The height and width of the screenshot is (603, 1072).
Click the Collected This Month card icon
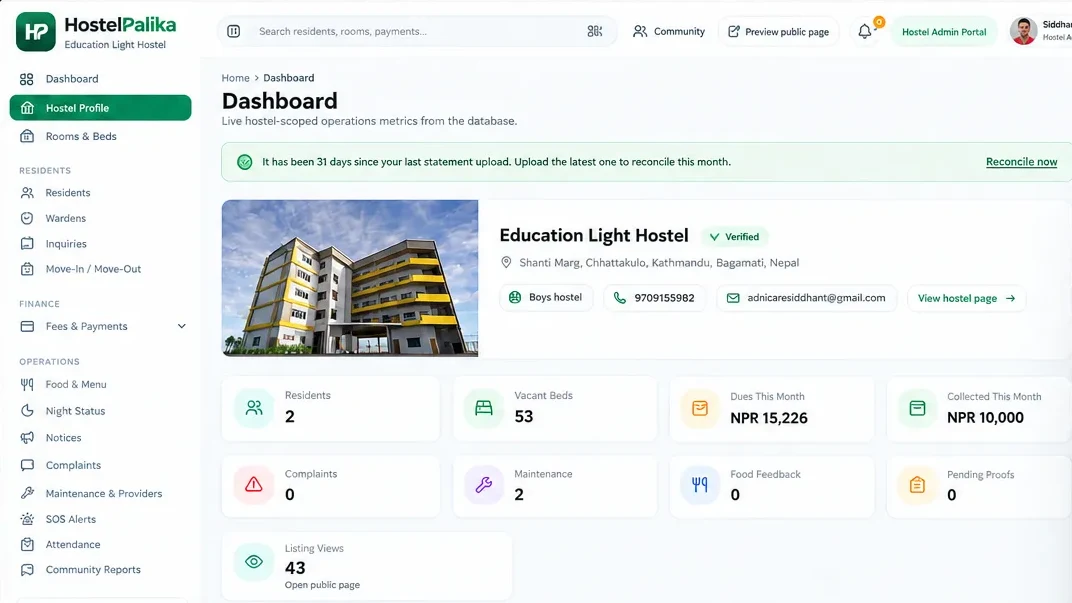point(917,408)
